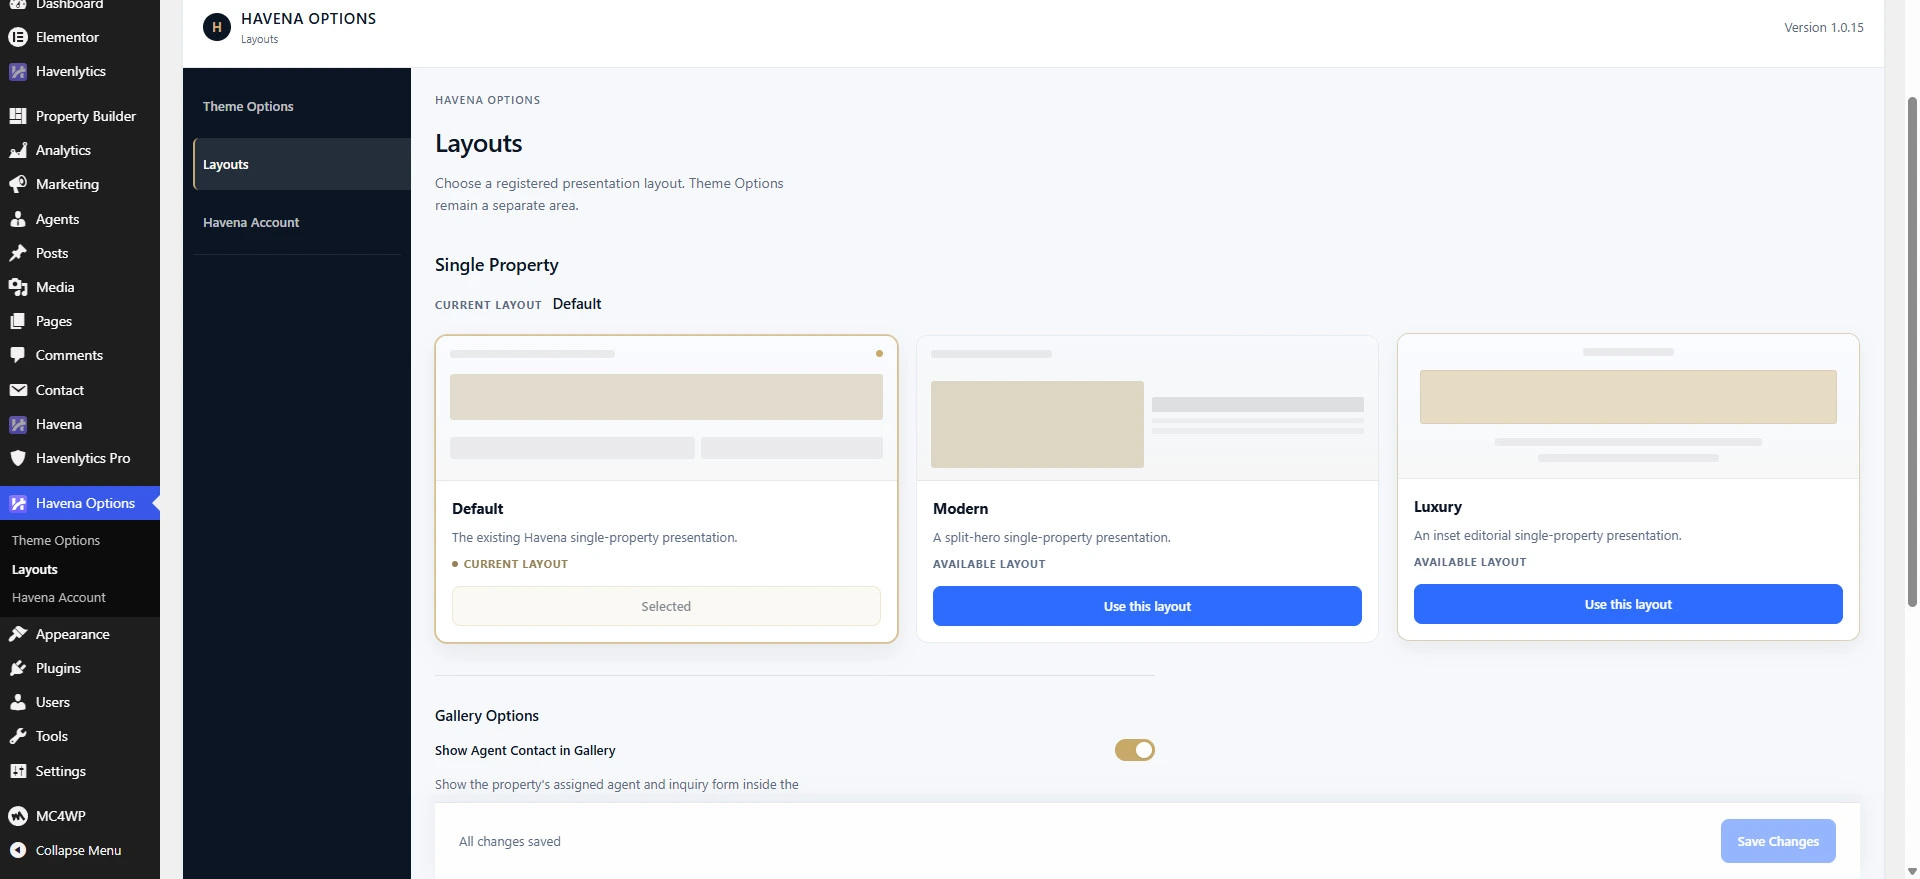The height and width of the screenshot is (879, 1920).
Task: Click the Posts pin icon
Action: pos(18,253)
